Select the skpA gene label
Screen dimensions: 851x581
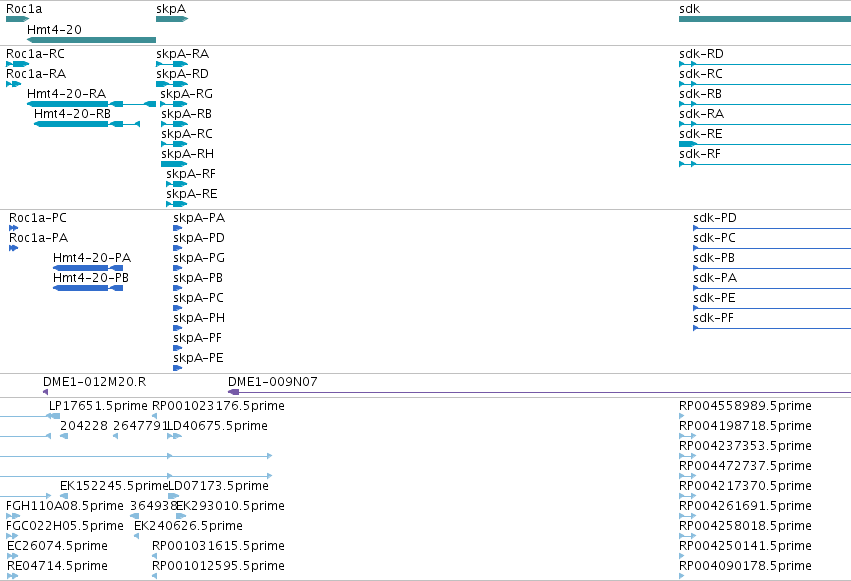171,9
